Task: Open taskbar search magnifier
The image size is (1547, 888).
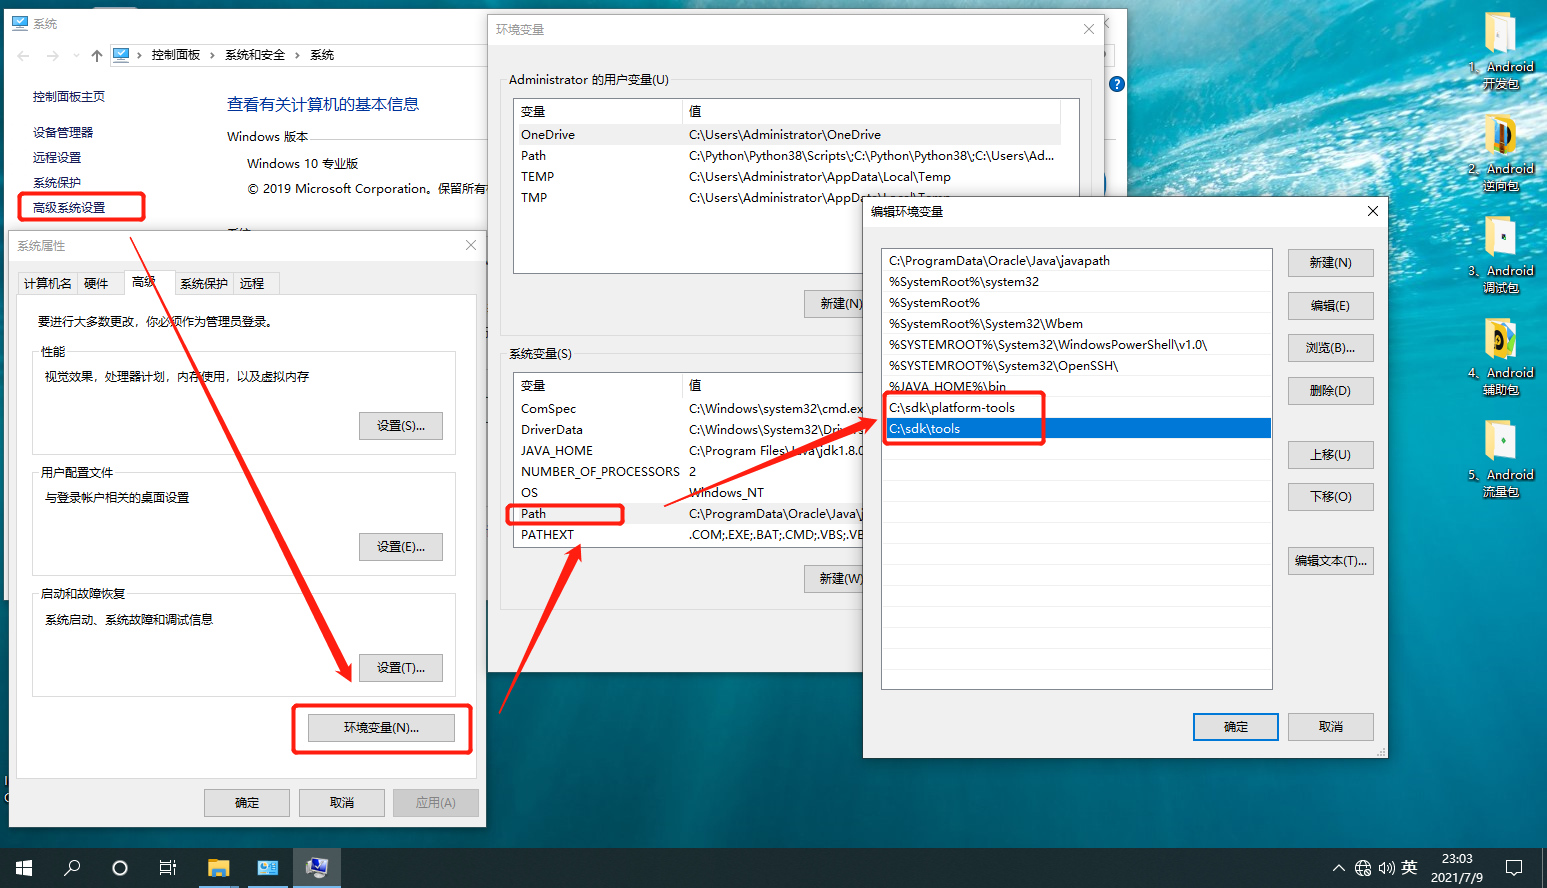Action: tap(72, 868)
